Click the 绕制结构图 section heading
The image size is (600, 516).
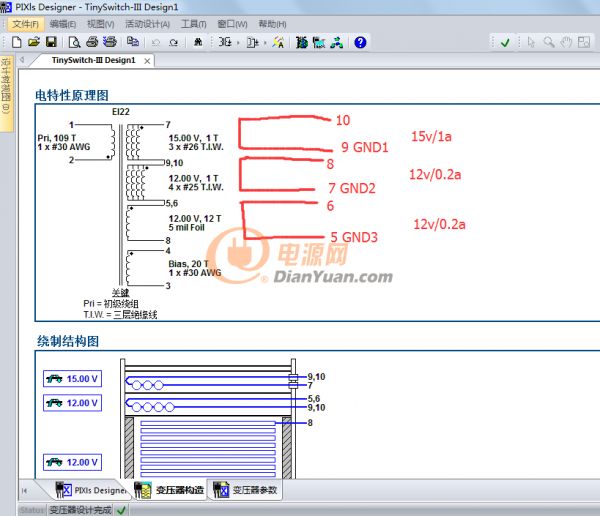tap(68, 341)
